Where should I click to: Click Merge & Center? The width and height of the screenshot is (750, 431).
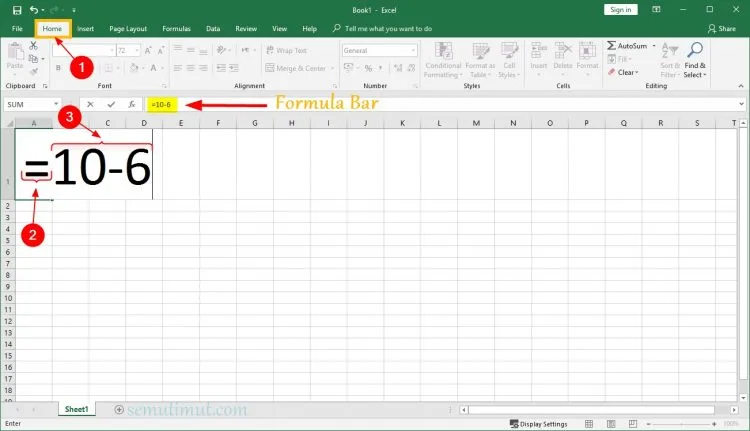[296, 68]
